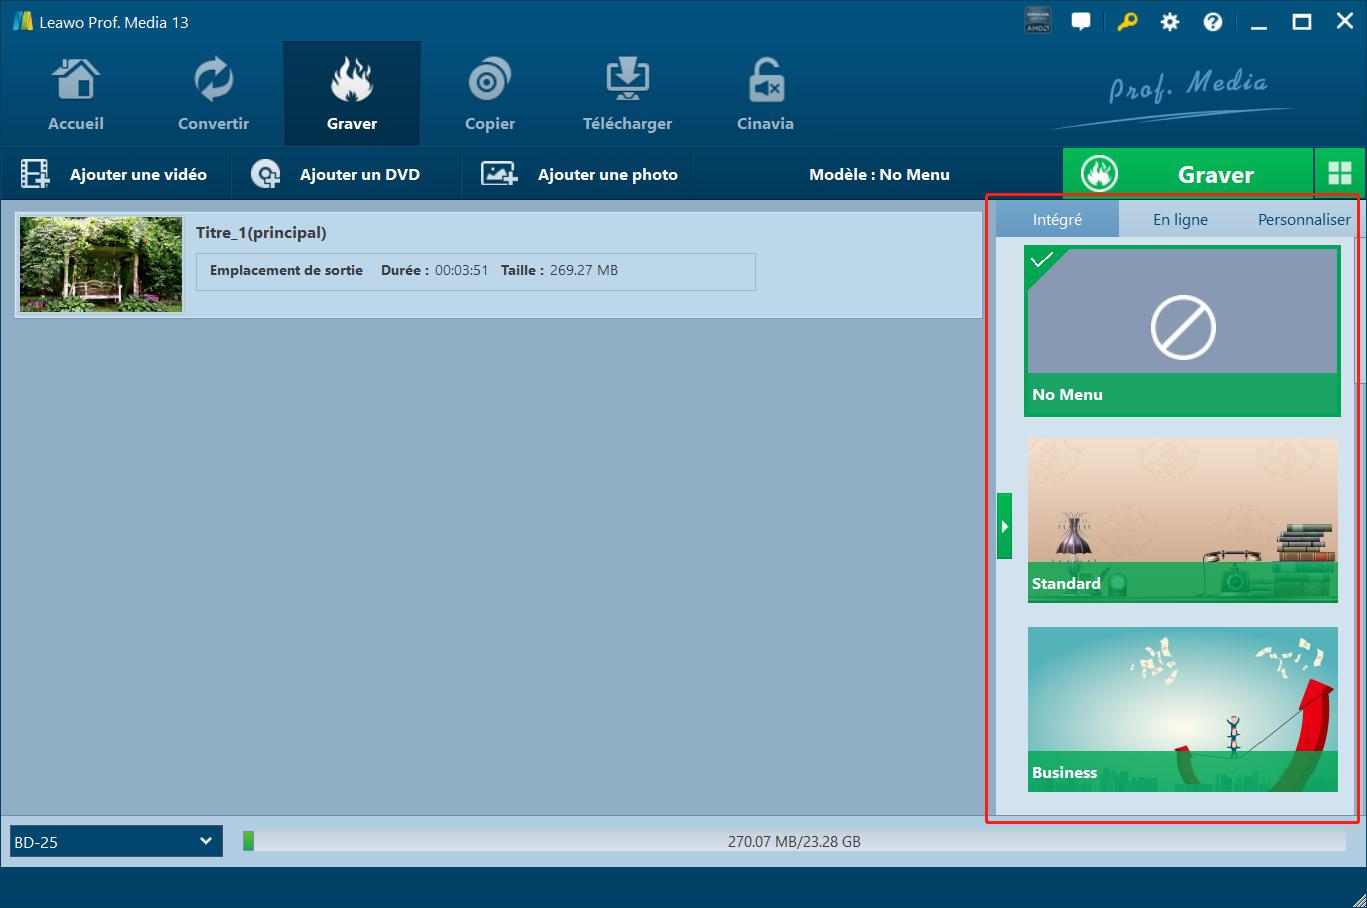Open settings with the gear icon
Viewport: 1367px width, 908px height.
(x=1169, y=21)
